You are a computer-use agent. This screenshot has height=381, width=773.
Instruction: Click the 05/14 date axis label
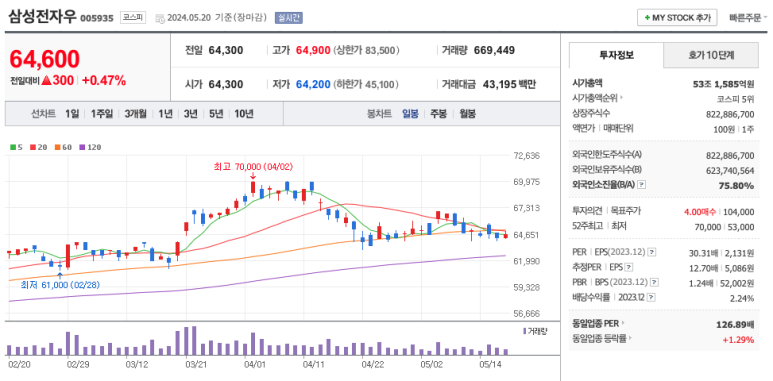491,365
